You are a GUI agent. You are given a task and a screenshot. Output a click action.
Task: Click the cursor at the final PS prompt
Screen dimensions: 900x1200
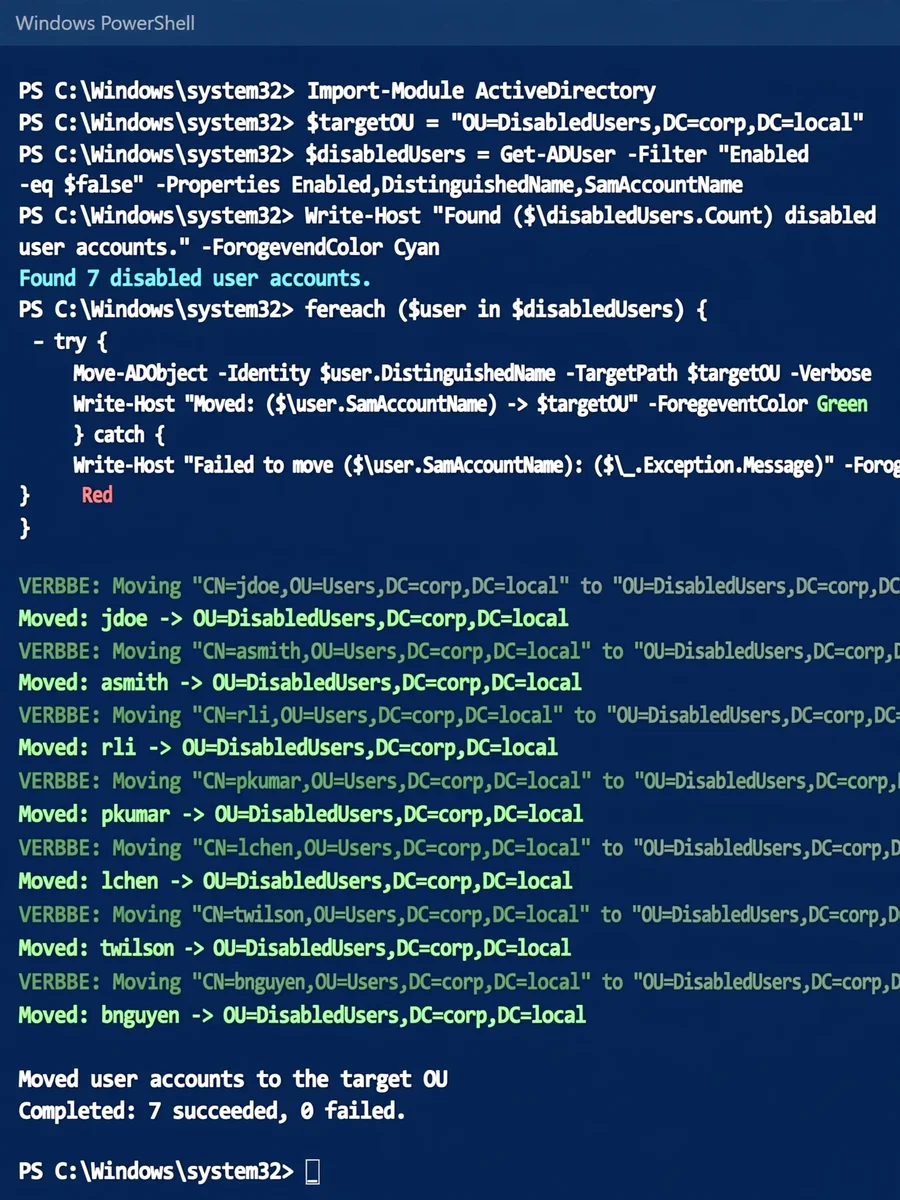coord(312,1171)
